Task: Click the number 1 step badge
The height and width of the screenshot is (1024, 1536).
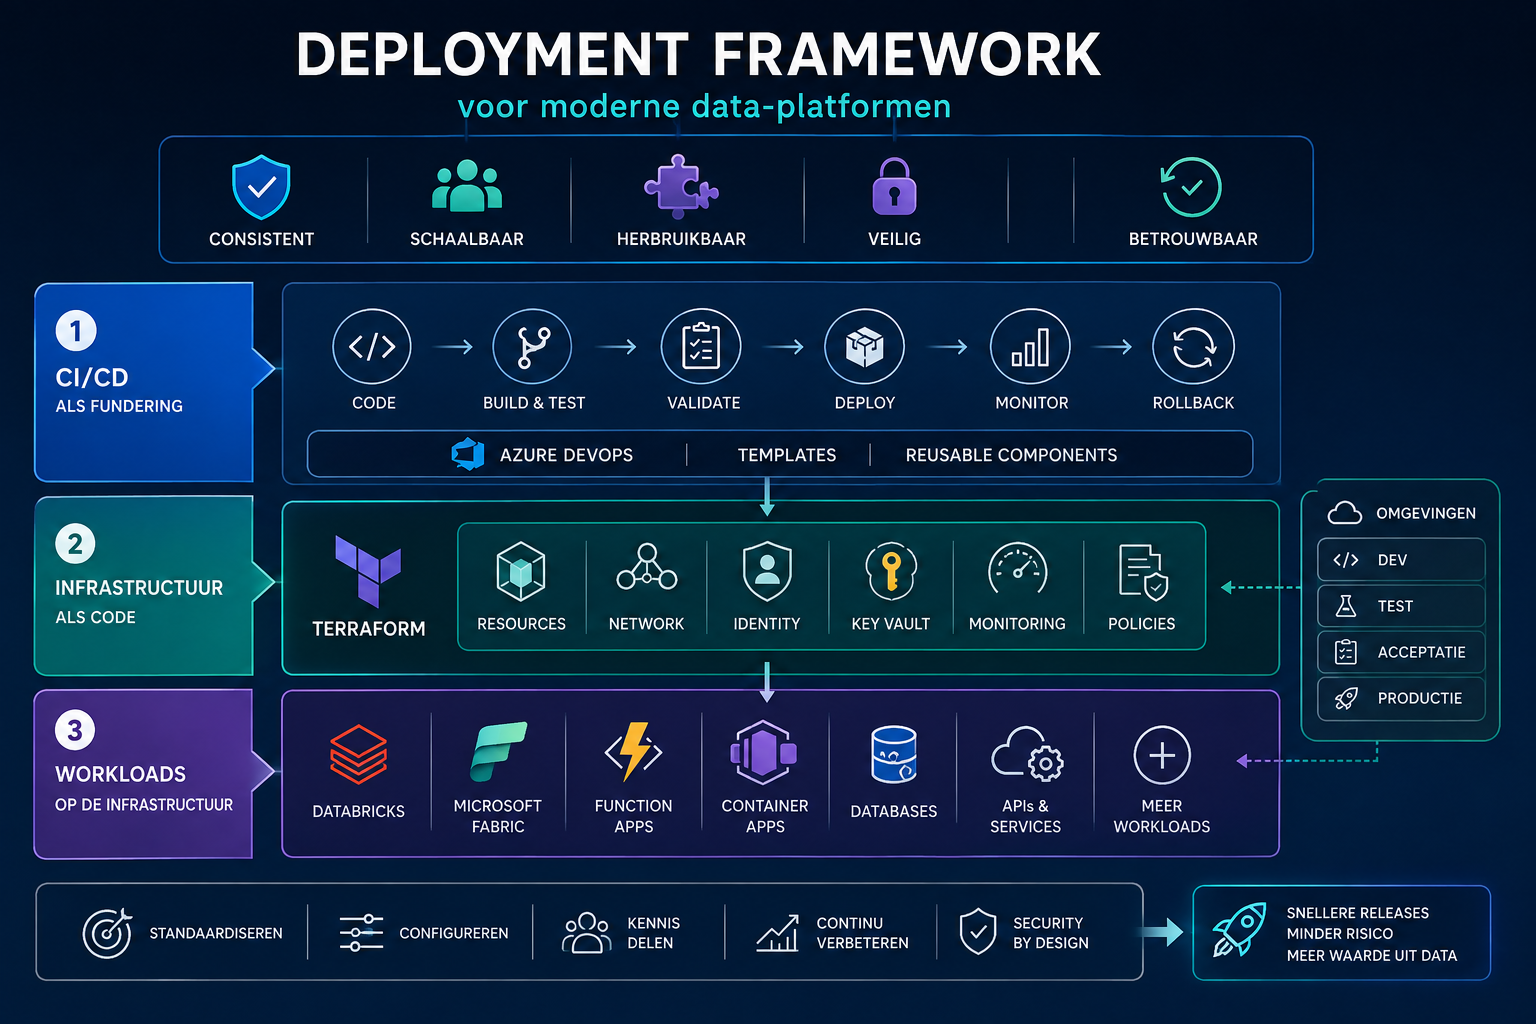Action: [x=76, y=331]
